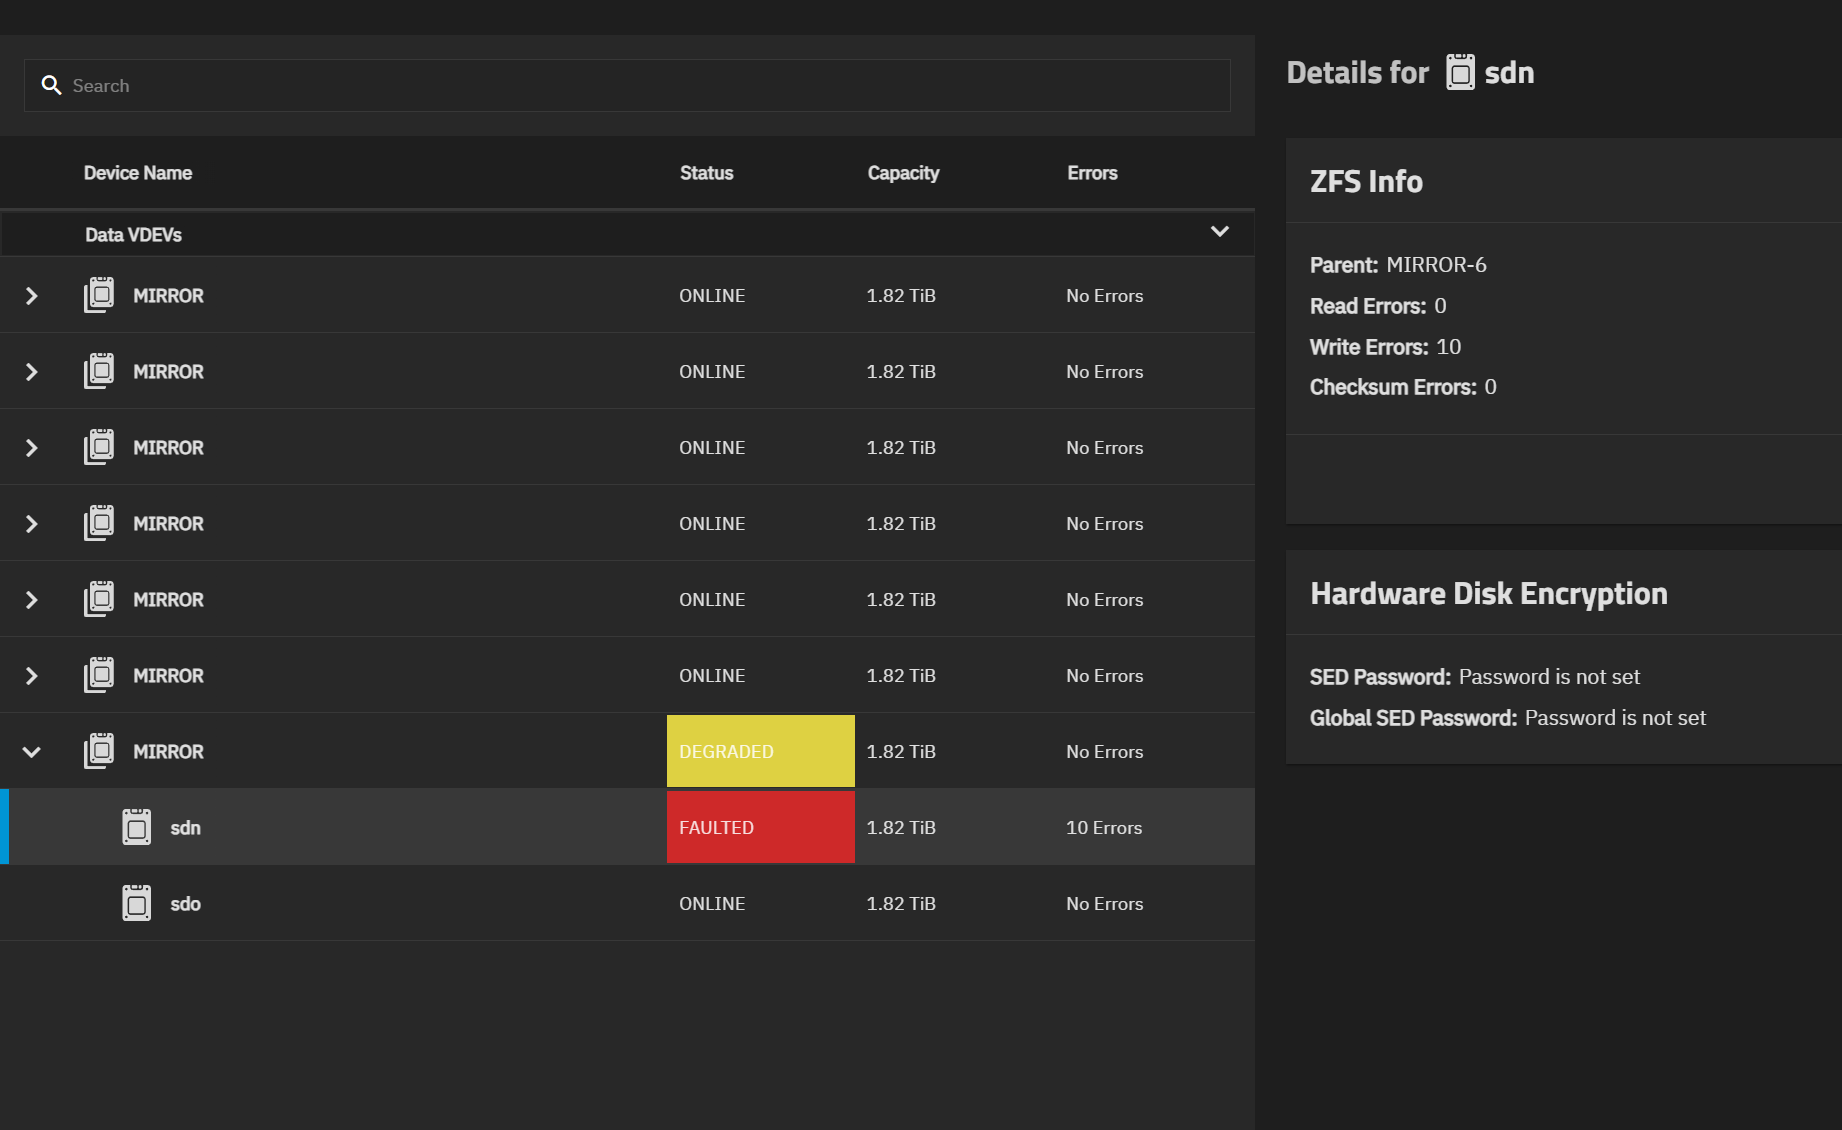Click the red FAULTED status badge

point(760,828)
